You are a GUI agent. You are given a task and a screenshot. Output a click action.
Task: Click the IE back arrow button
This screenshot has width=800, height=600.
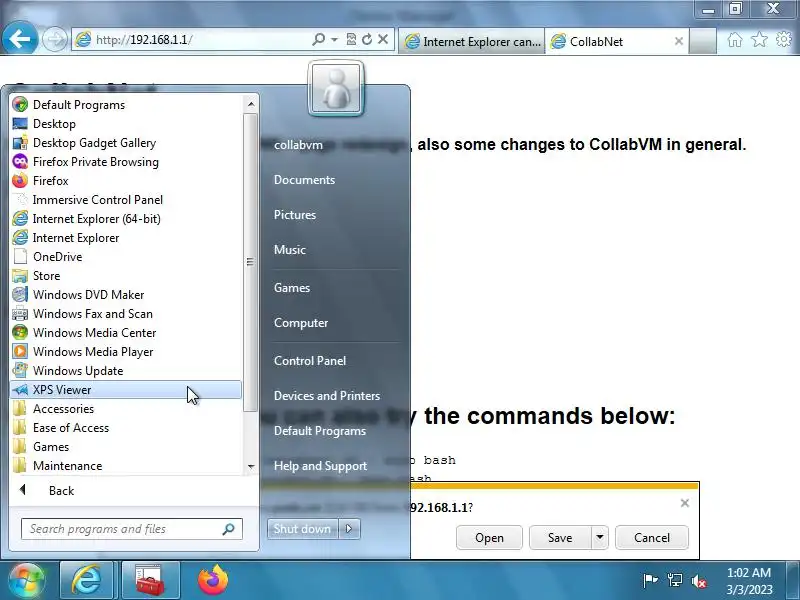(x=19, y=39)
